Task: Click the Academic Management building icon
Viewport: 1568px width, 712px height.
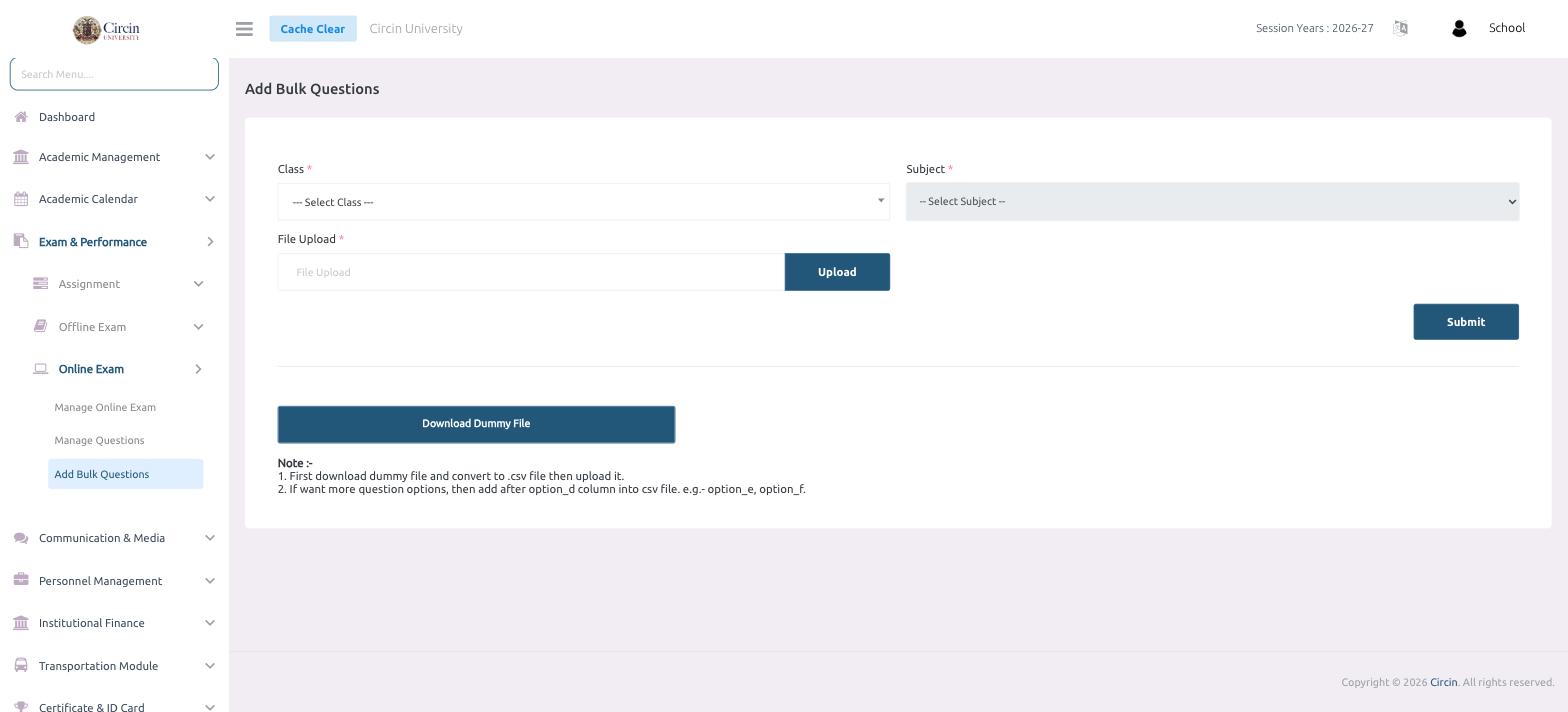Action: coord(21,157)
